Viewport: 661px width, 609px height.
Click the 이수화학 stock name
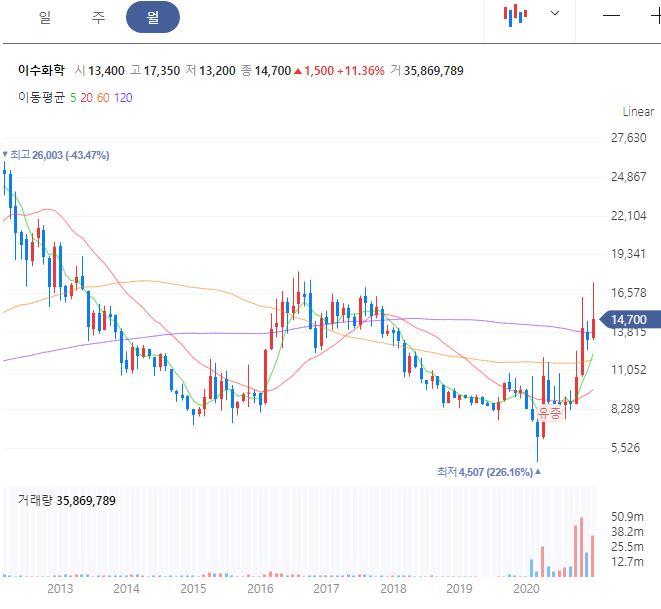41,70
